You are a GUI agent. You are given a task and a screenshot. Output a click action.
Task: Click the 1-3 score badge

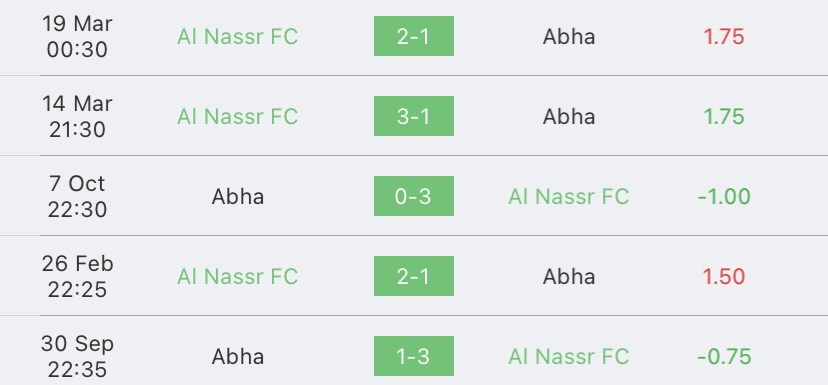(413, 356)
